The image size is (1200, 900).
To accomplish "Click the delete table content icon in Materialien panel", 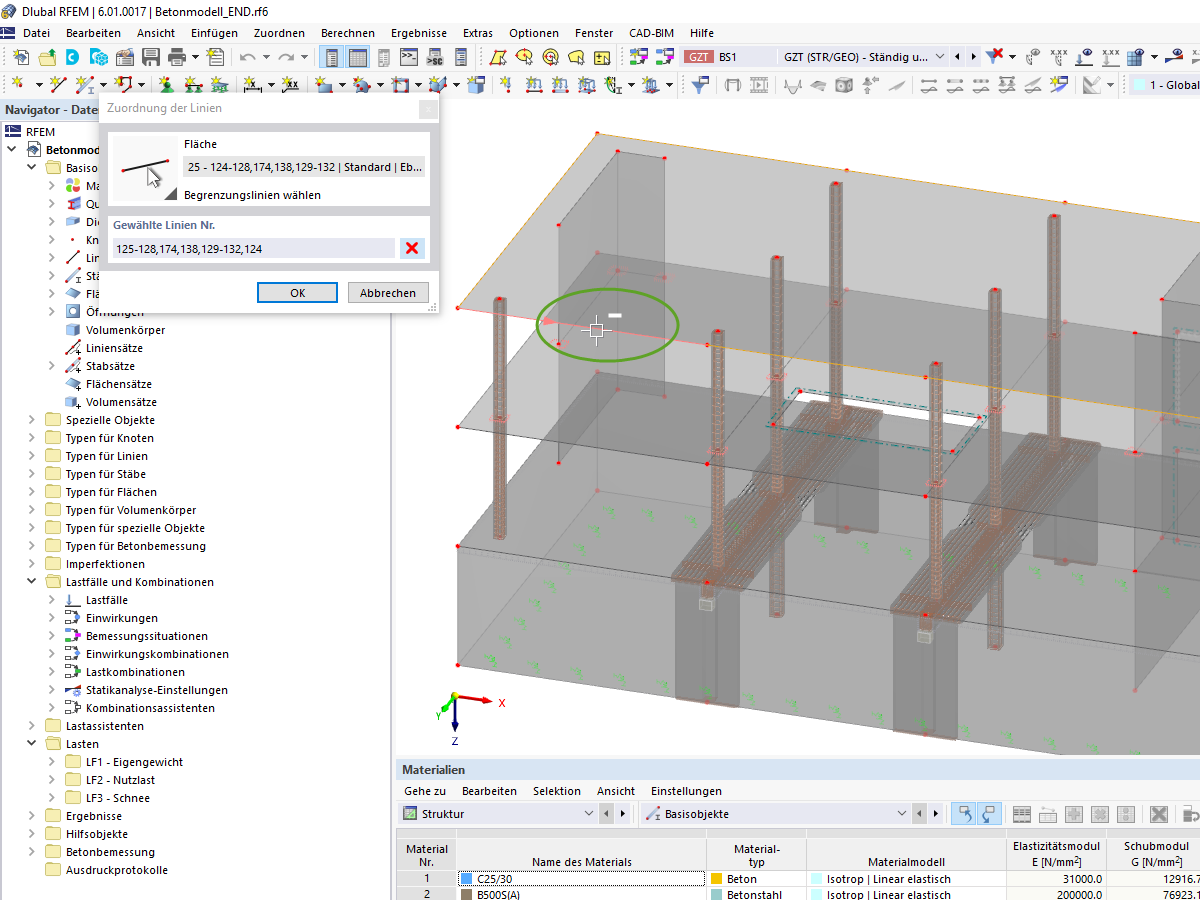I will click(1160, 813).
